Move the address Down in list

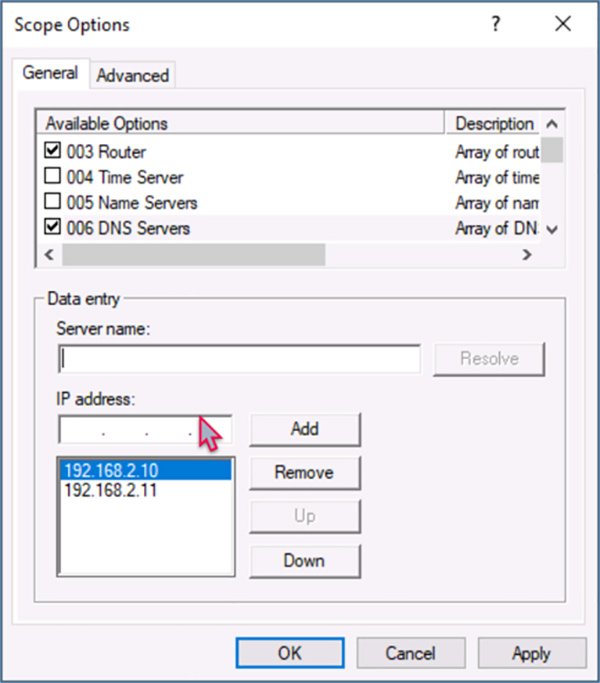[304, 561]
